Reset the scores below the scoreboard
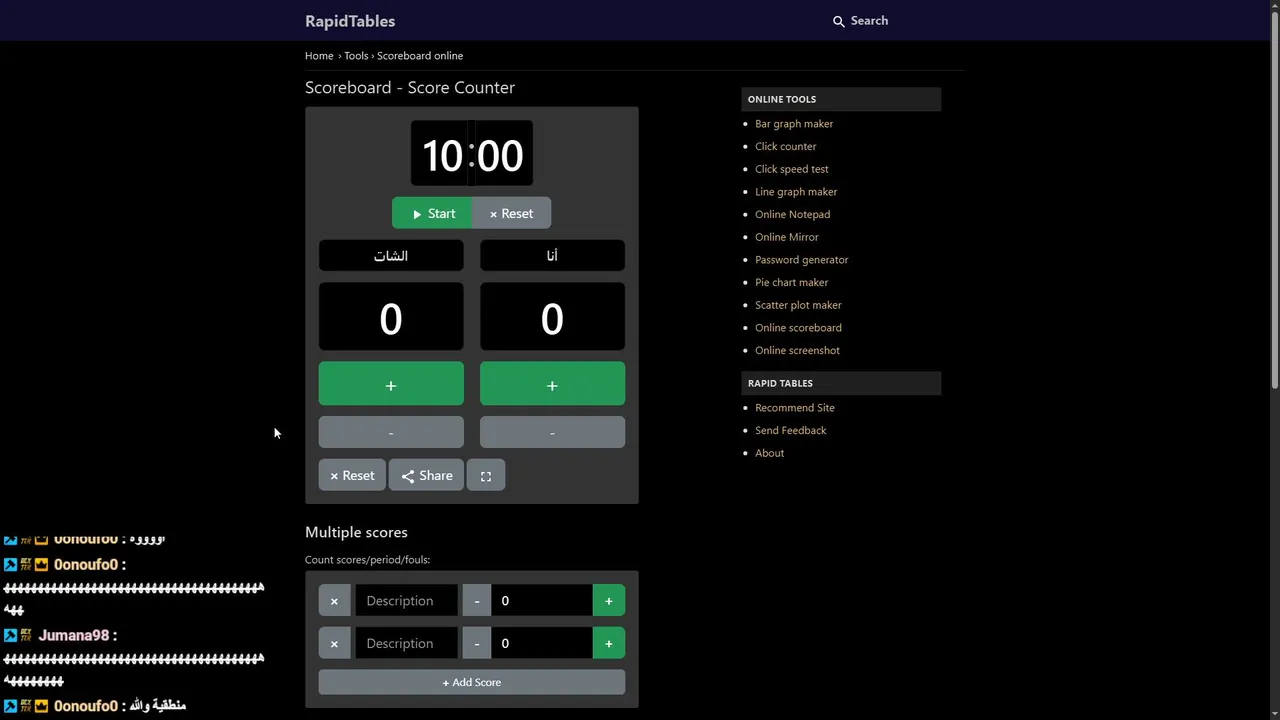 pos(352,476)
